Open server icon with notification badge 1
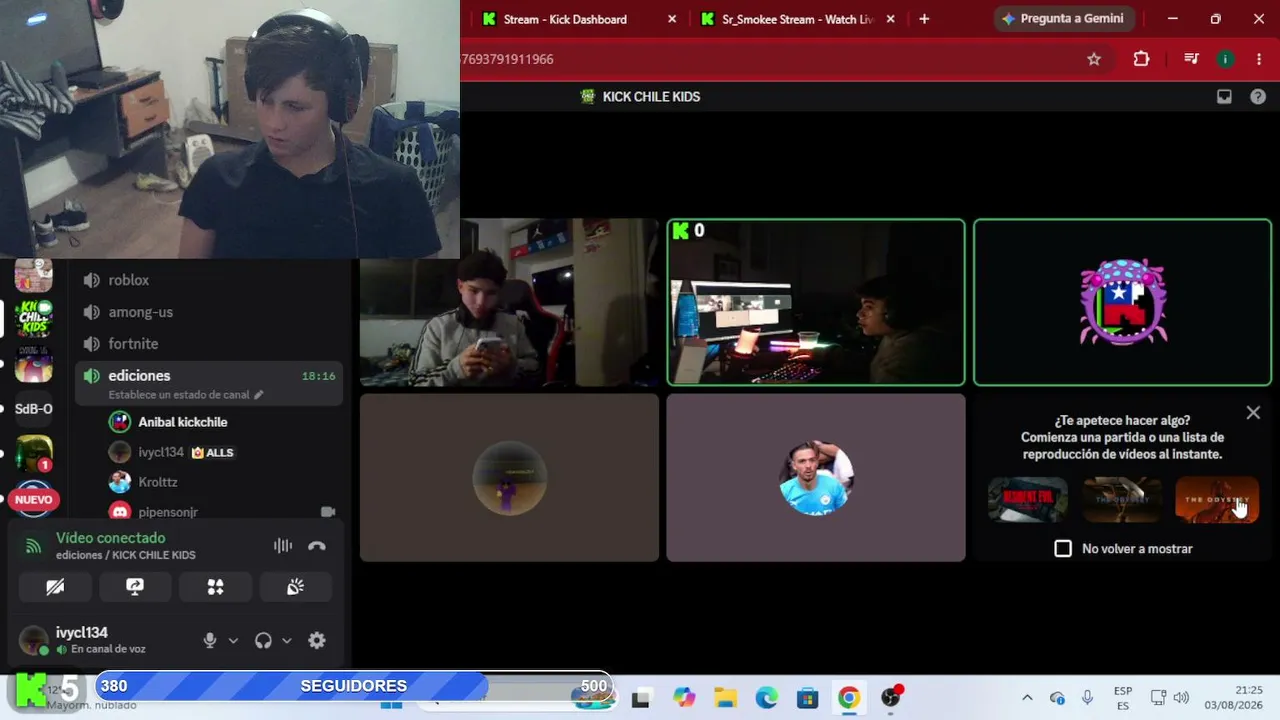 click(33, 454)
